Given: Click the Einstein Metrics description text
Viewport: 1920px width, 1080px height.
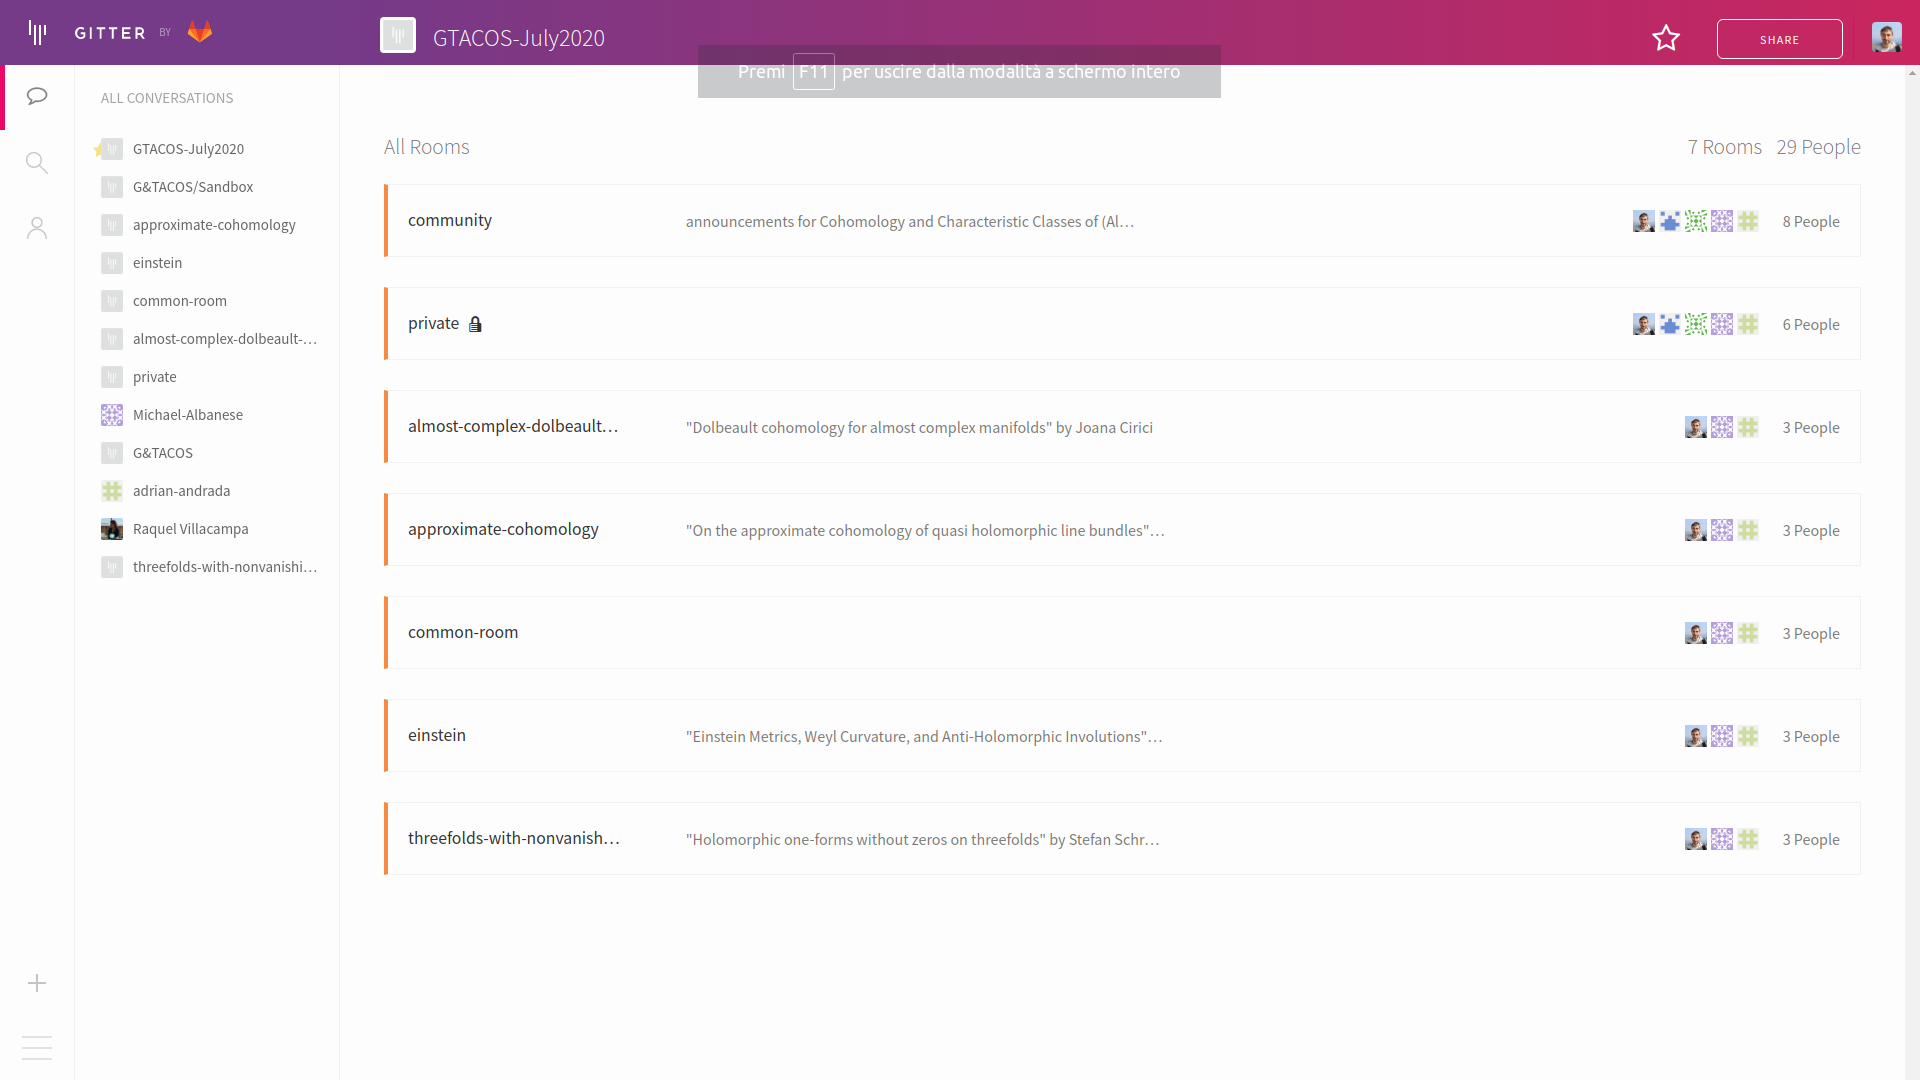Looking at the screenshot, I should coord(924,737).
